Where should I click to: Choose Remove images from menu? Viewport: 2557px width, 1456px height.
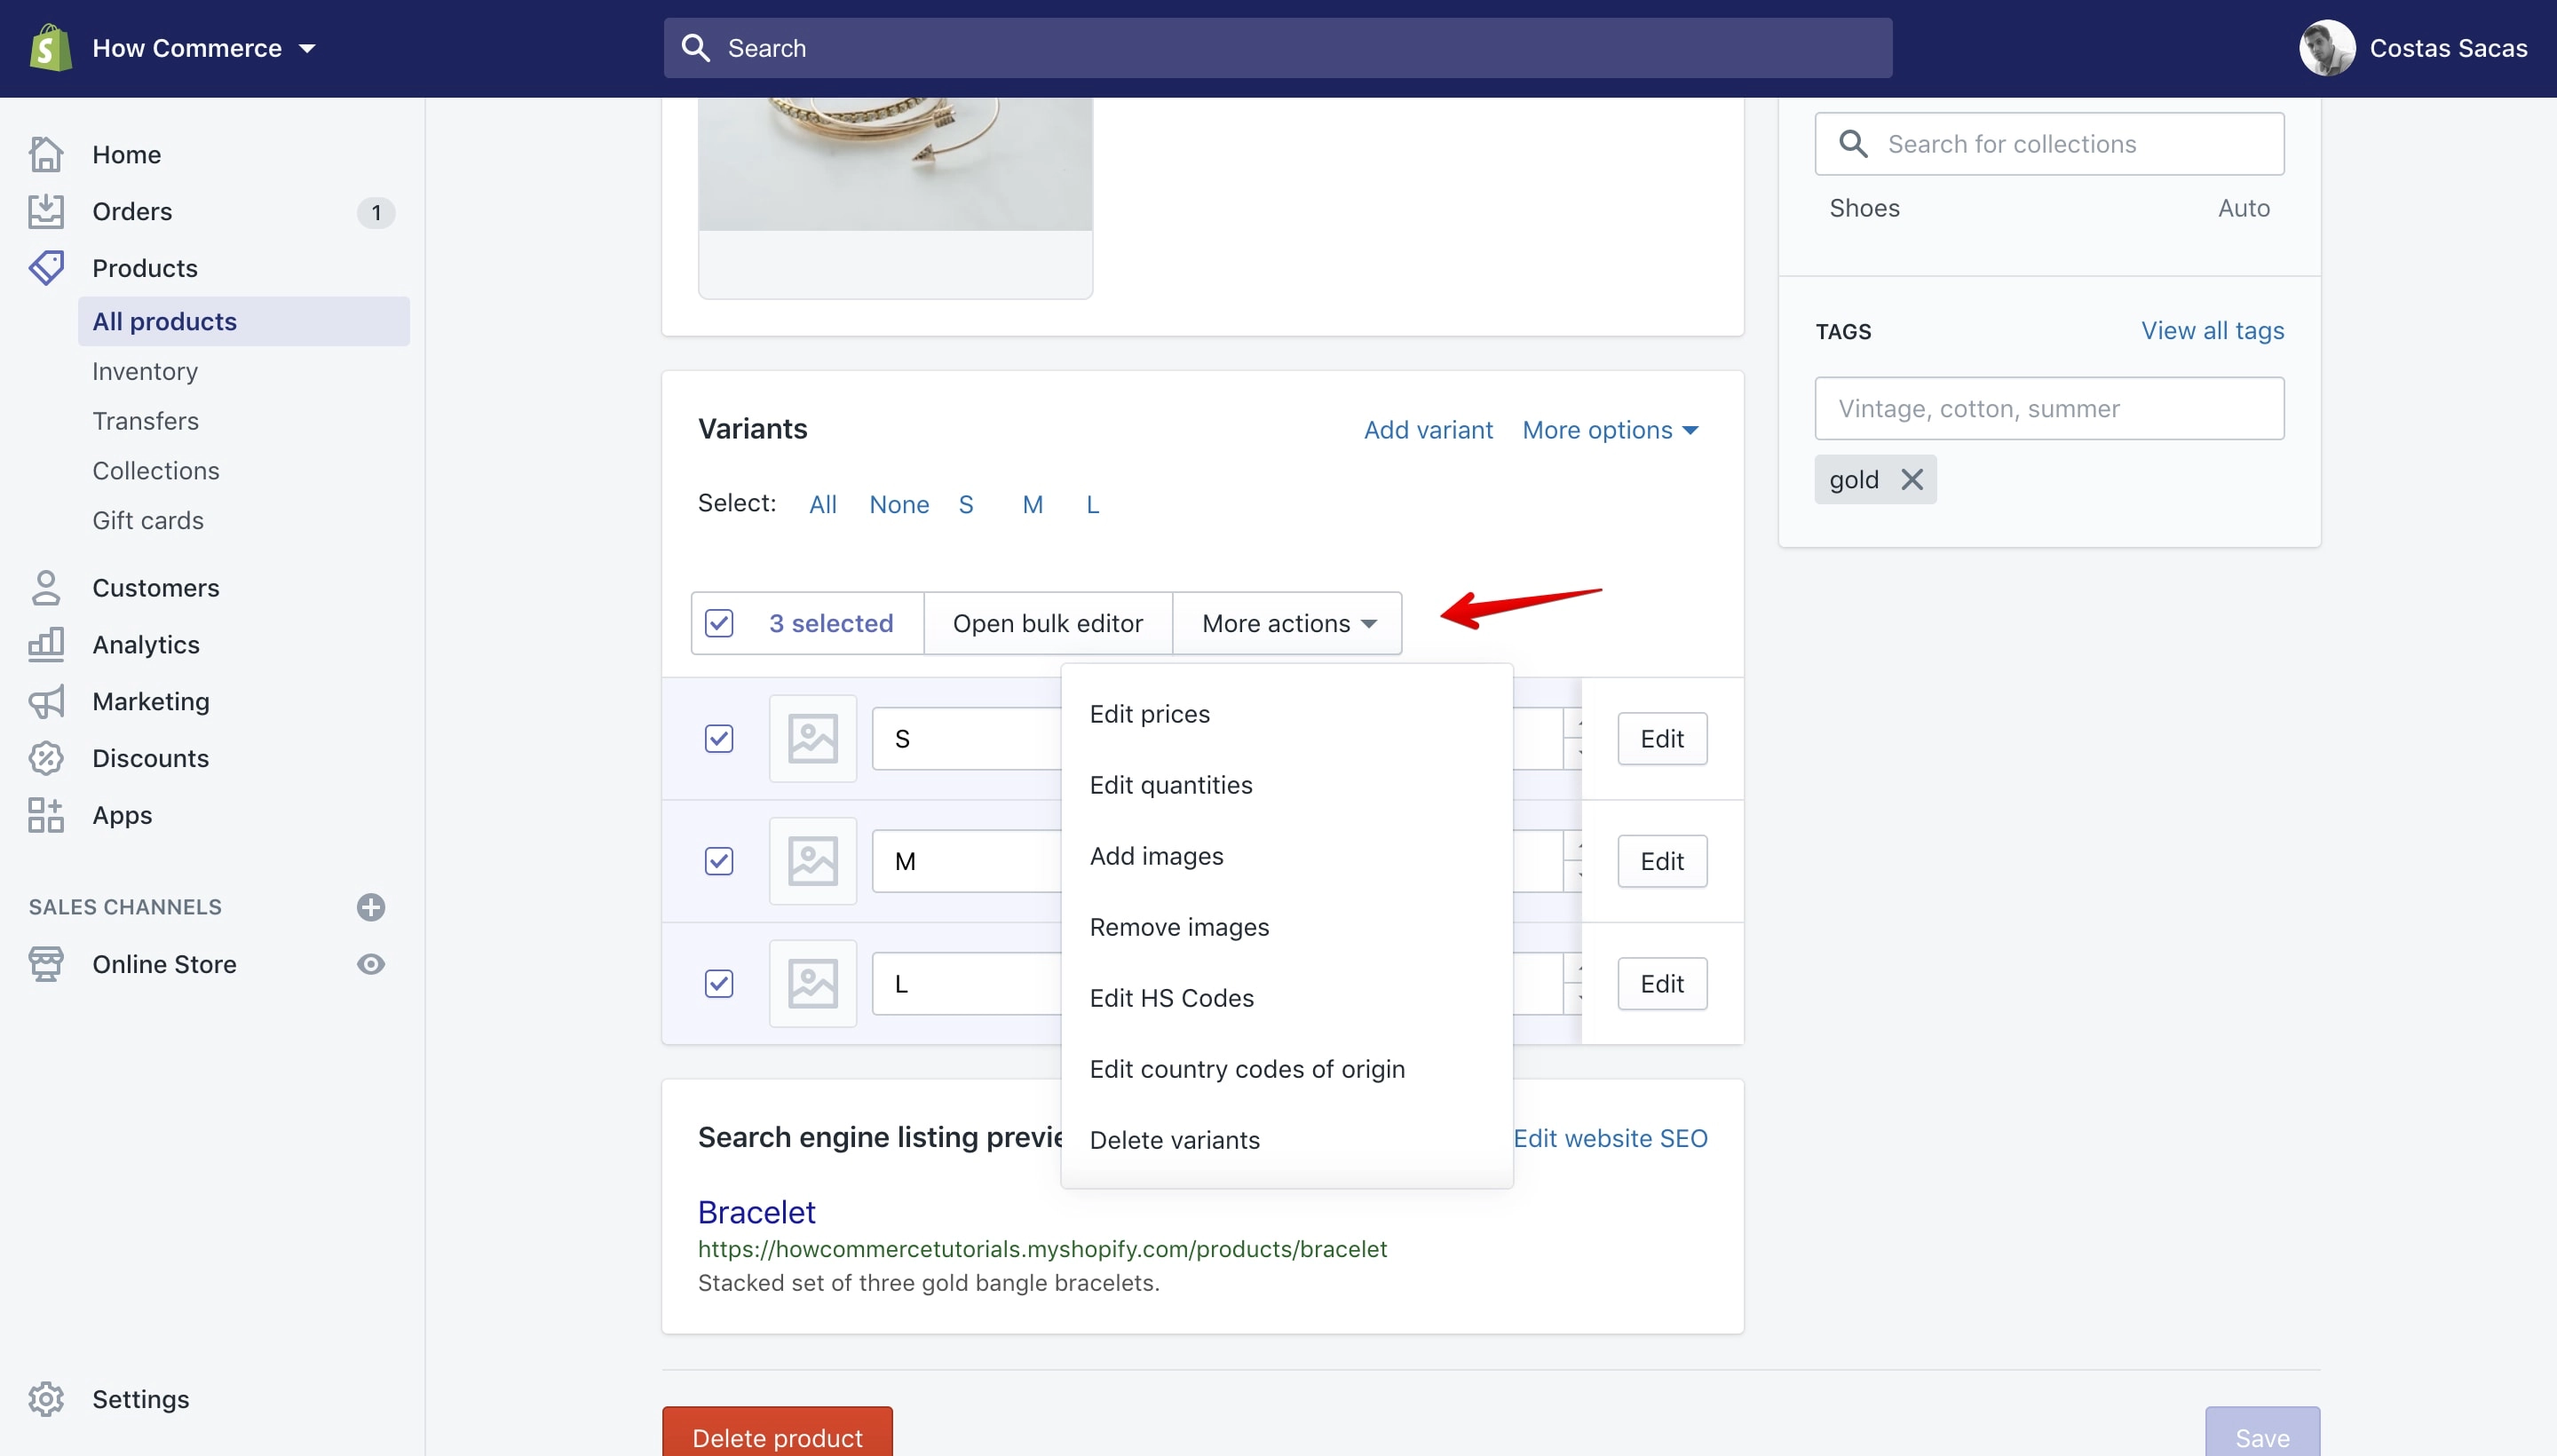(x=1286, y=926)
